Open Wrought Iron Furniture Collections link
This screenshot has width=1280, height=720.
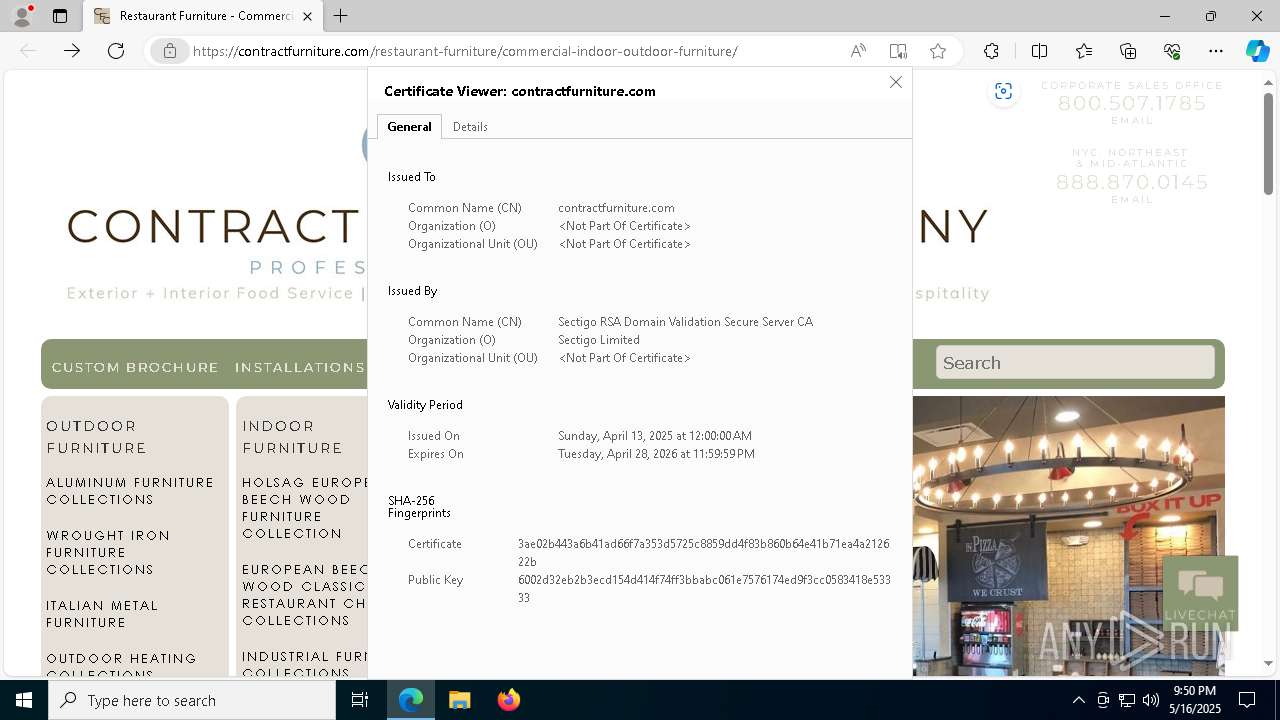click(x=108, y=552)
